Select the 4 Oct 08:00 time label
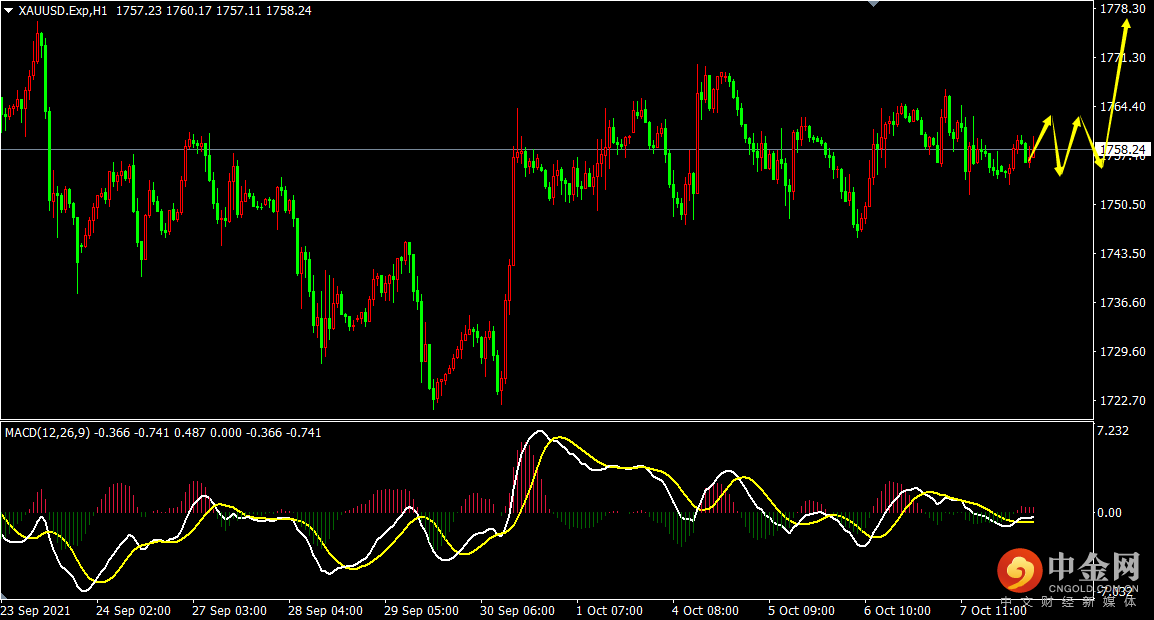1154x620 pixels. coord(705,610)
